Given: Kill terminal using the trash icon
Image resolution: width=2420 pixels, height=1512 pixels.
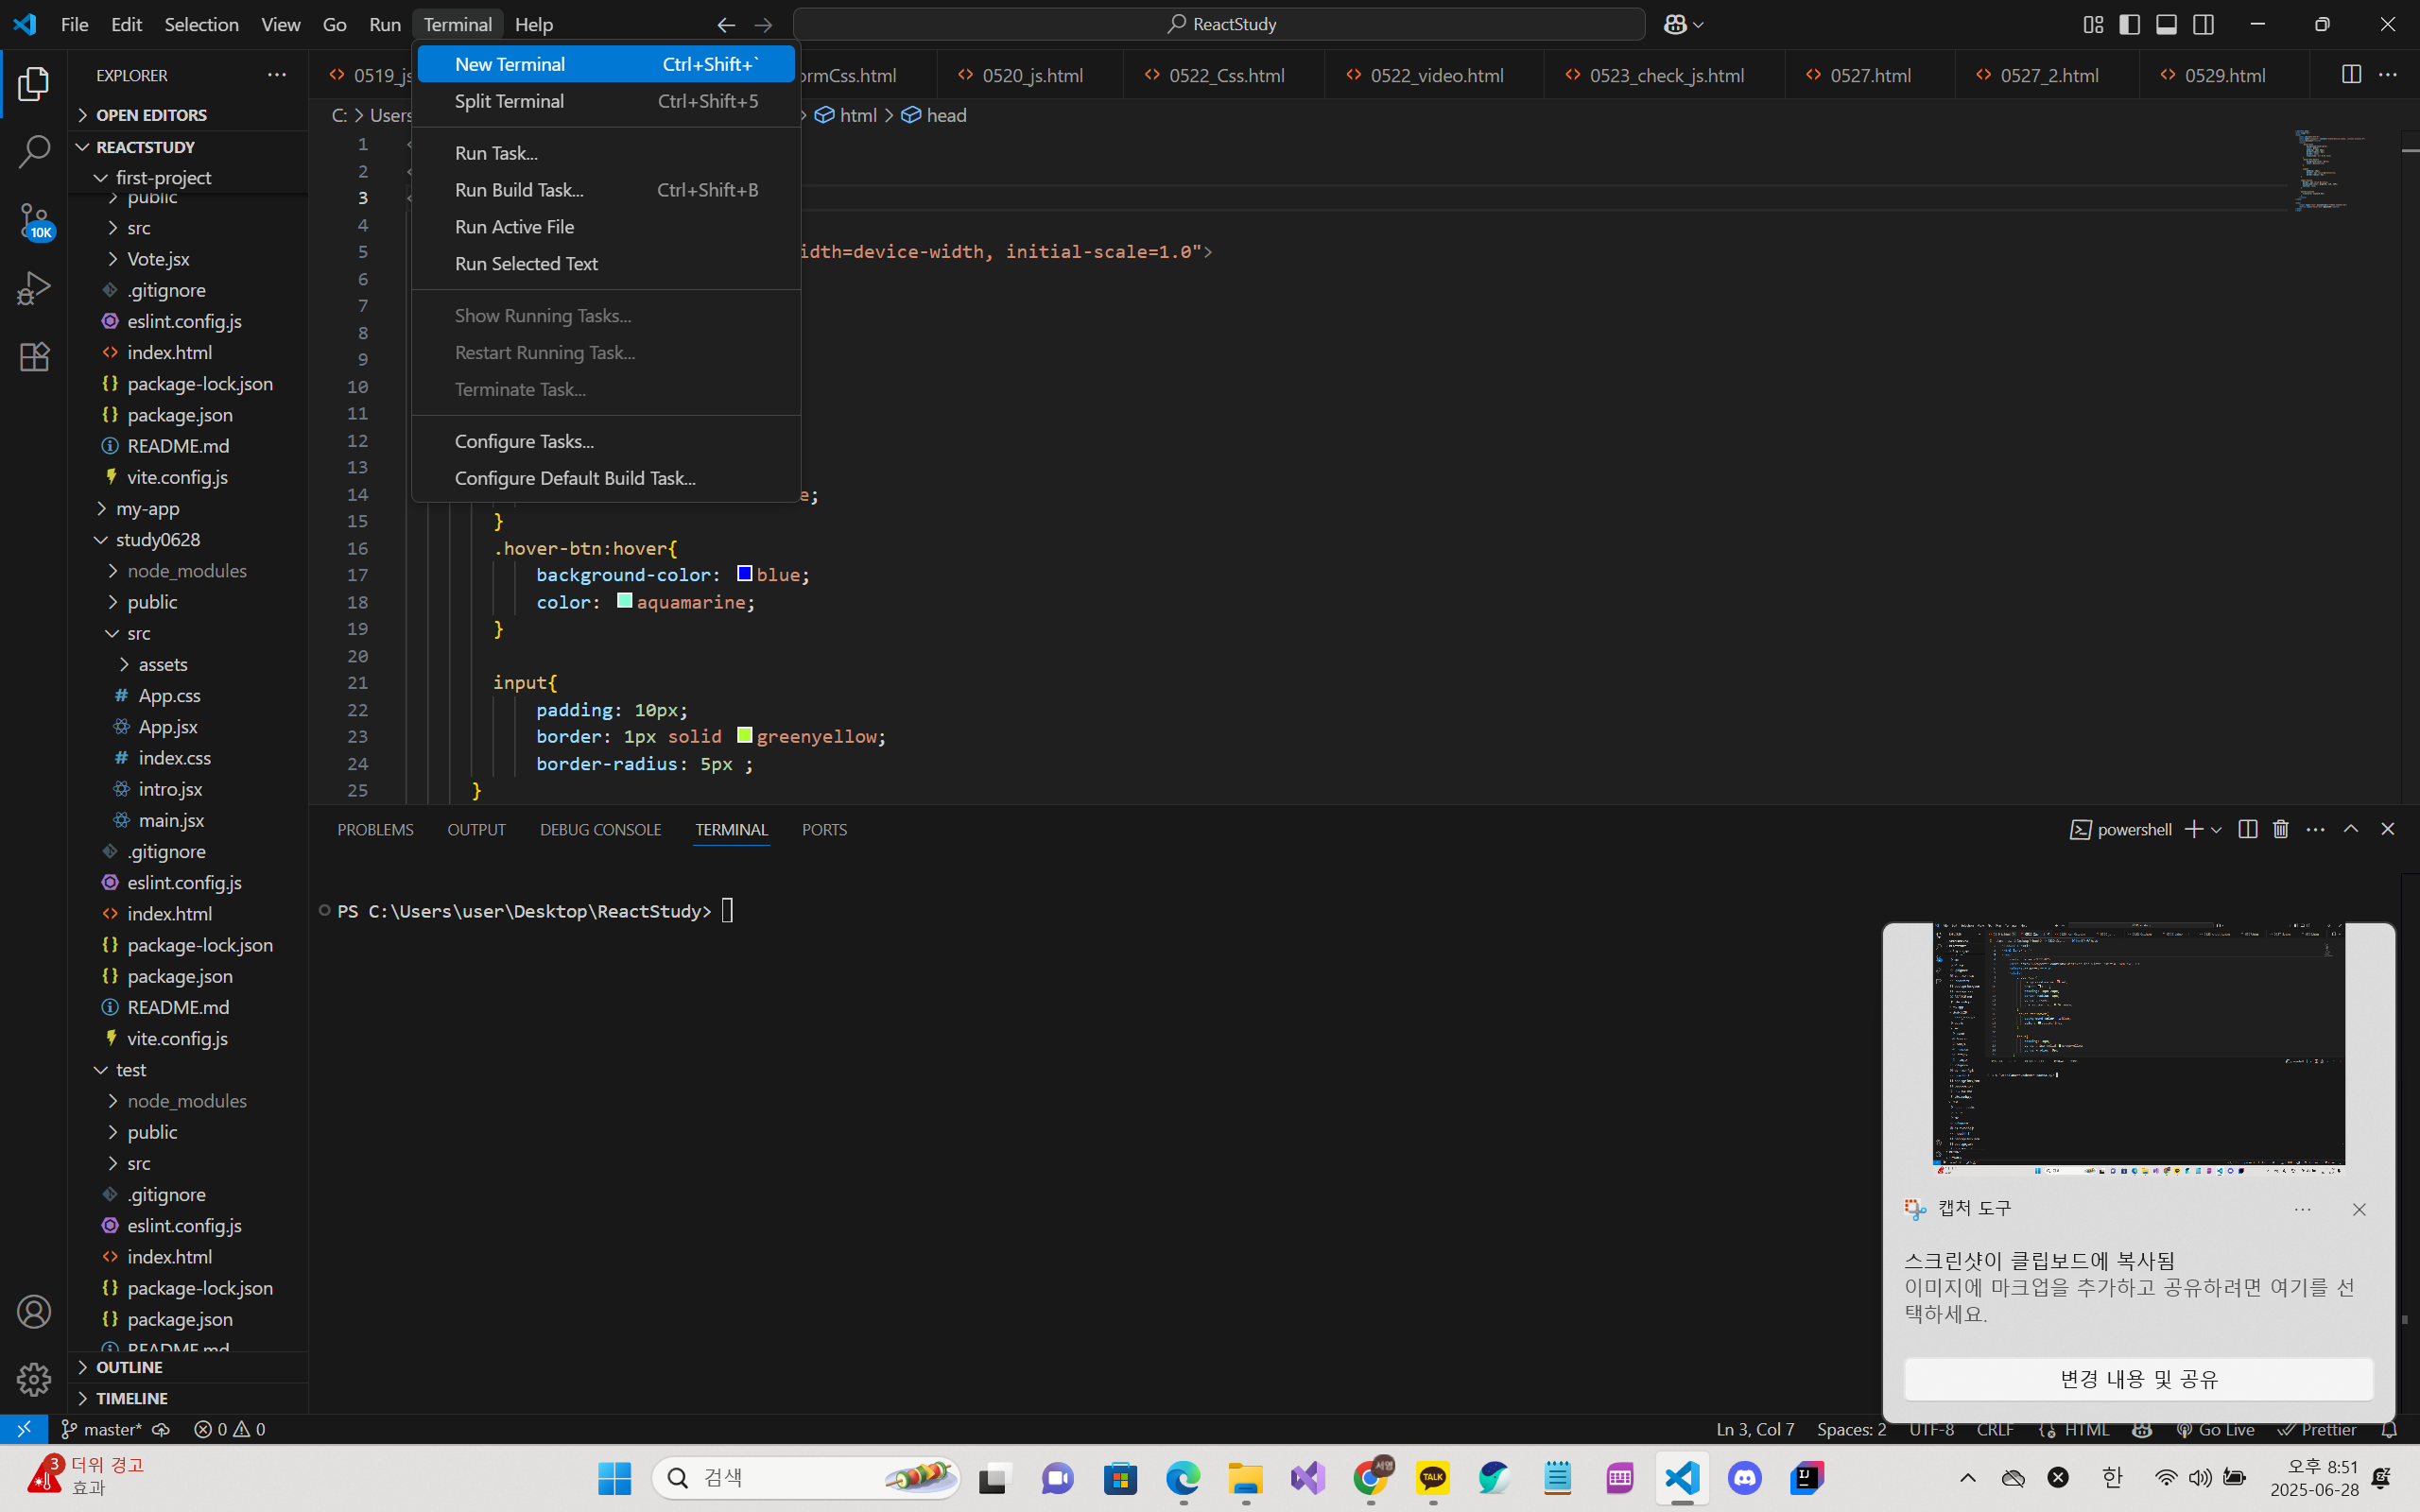Looking at the screenshot, I should click(x=2280, y=829).
